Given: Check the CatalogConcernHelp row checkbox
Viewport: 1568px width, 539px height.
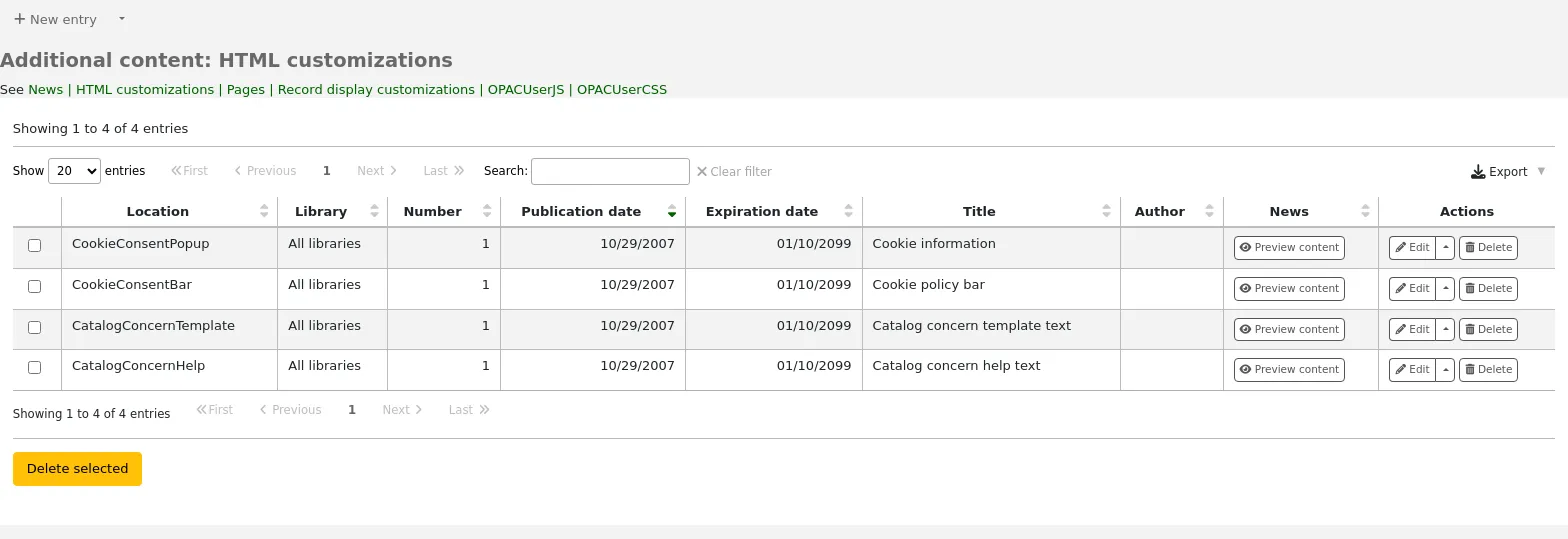Looking at the screenshot, I should point(35,367).
